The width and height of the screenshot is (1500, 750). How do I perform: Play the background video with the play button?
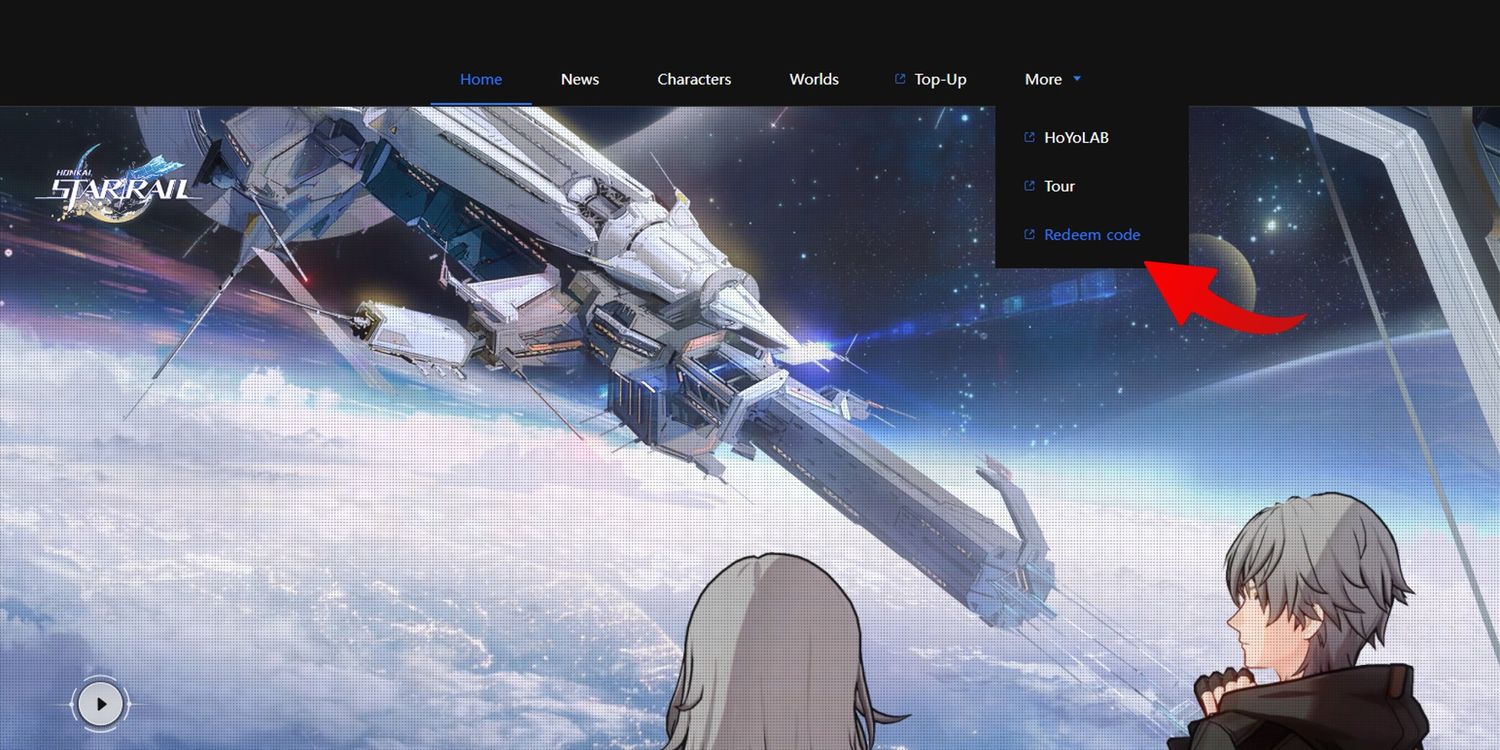click(x=101, y=704)
